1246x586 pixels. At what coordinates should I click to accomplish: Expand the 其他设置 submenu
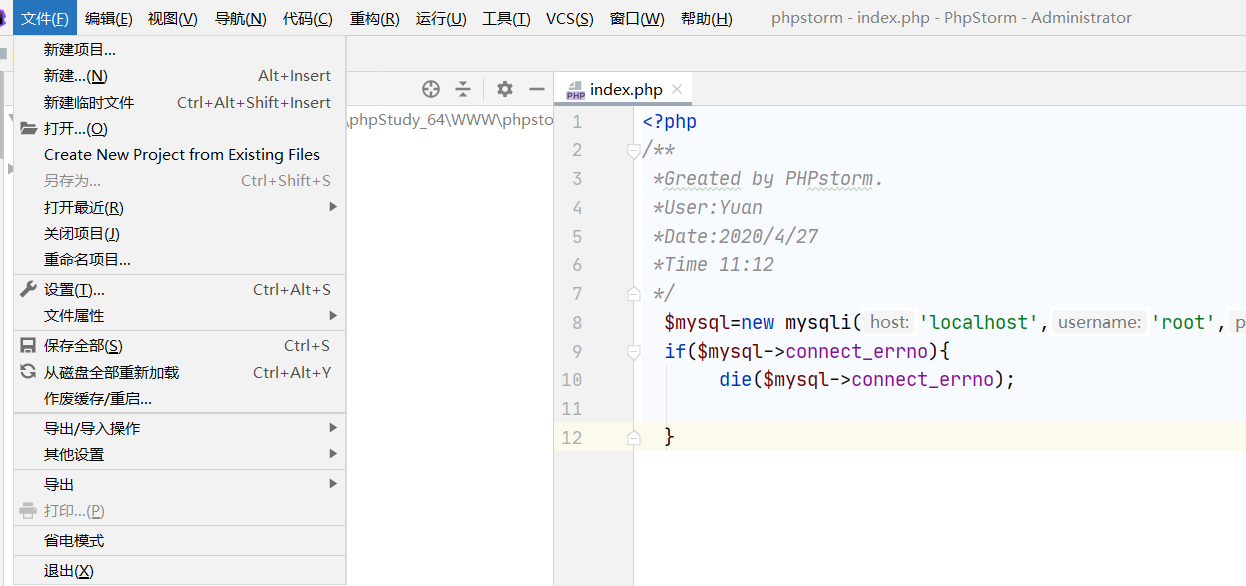click(179, 454)
